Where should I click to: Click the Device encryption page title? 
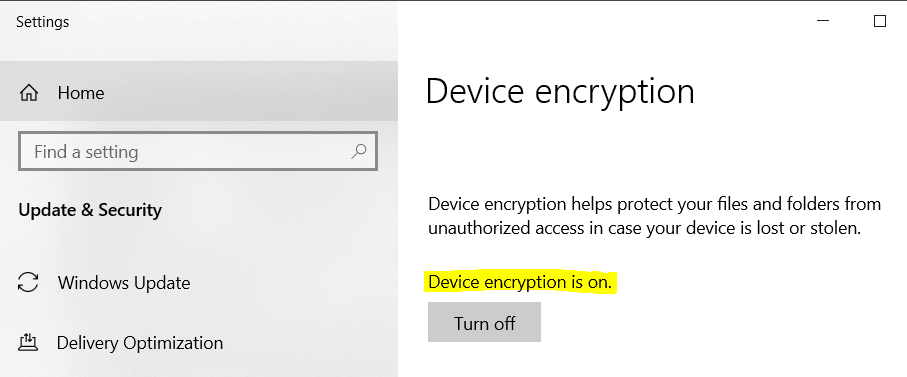coord(560,92)
